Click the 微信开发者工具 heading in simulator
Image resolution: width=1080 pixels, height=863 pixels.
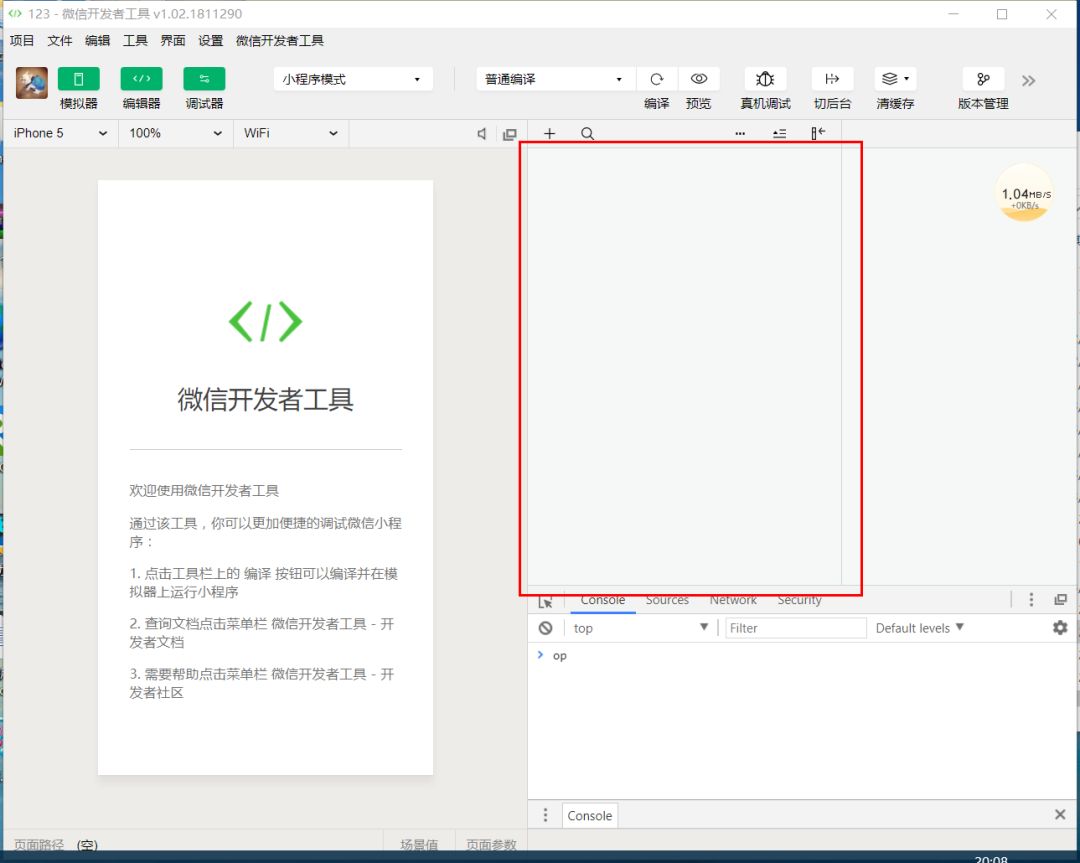point(265,399)
